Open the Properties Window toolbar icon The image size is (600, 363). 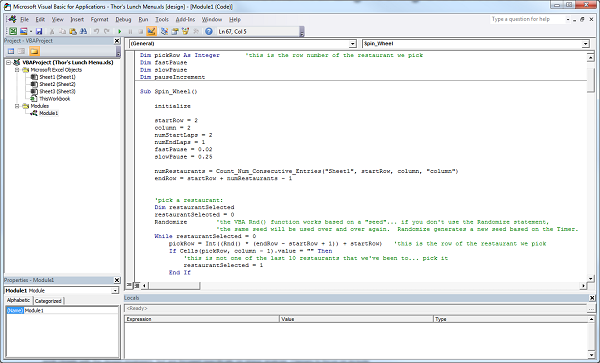coord(175,31)
